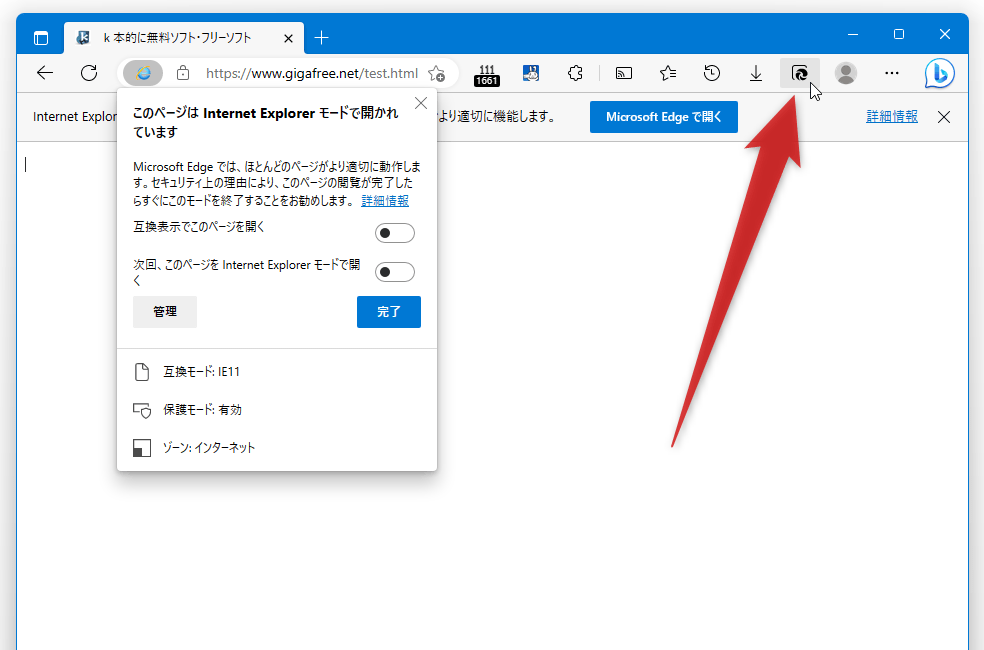Image resolution: width=984 pixels, height=650 pixels.
Task: Click the 互換モード: IE11 row
Action: (x=277, y=372)
